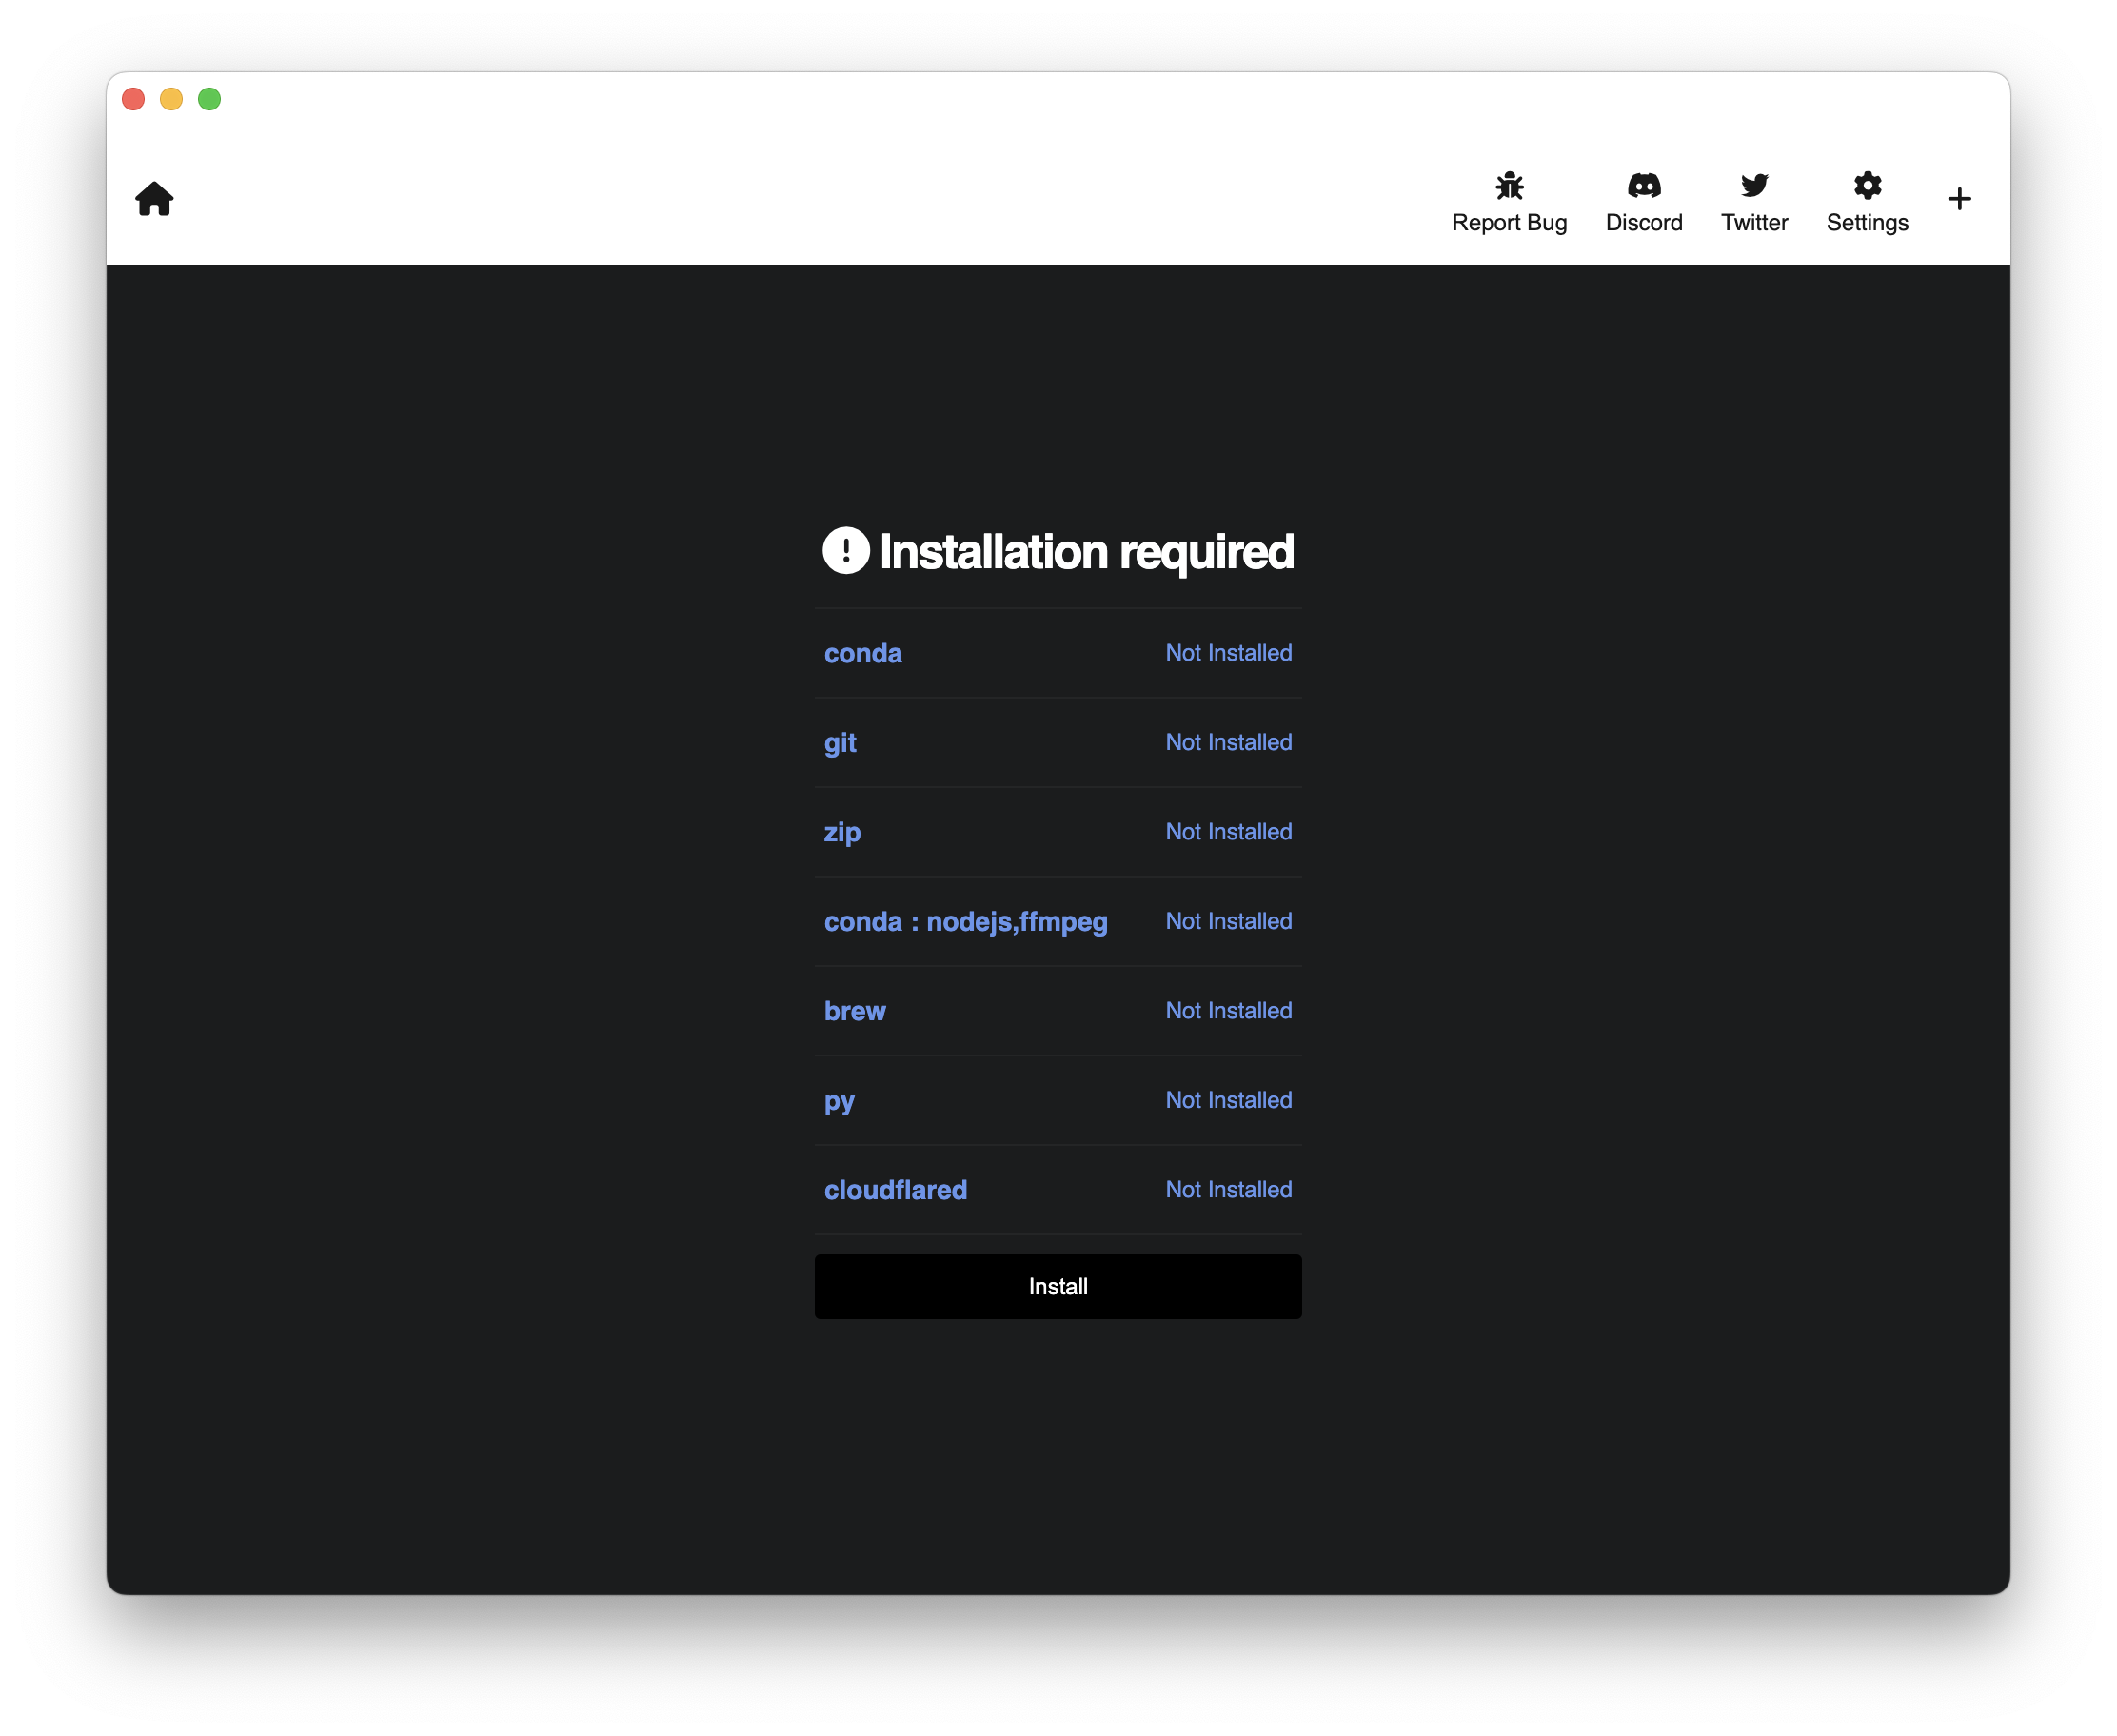2117x1736 pixels.
Task: Select the cloudflared requirement item
Action: (895, 1190)
